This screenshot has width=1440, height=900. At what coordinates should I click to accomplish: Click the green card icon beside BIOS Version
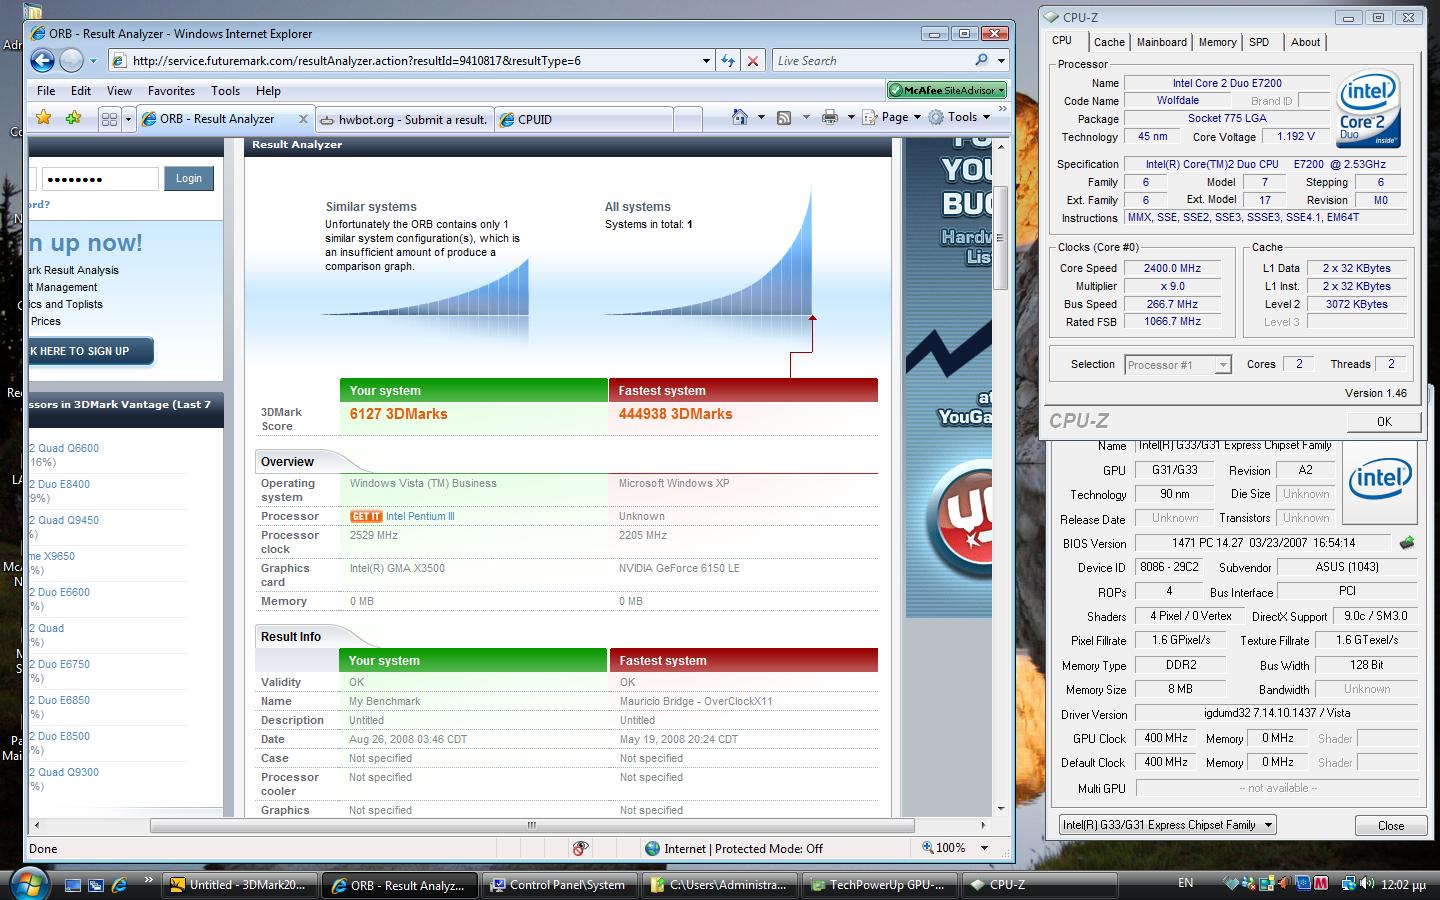pyautogui.click(x=1407, y=543)
